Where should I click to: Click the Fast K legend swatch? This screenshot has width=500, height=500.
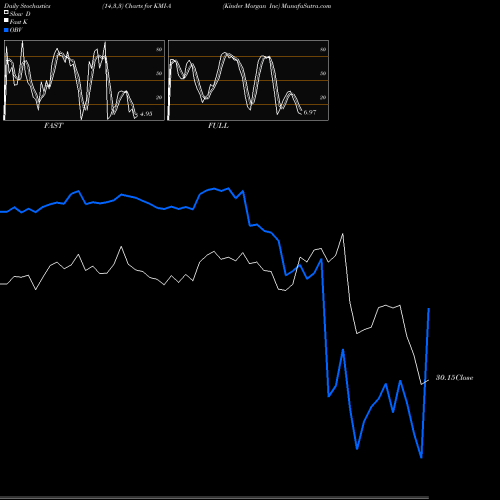click(x=6, y=21)
